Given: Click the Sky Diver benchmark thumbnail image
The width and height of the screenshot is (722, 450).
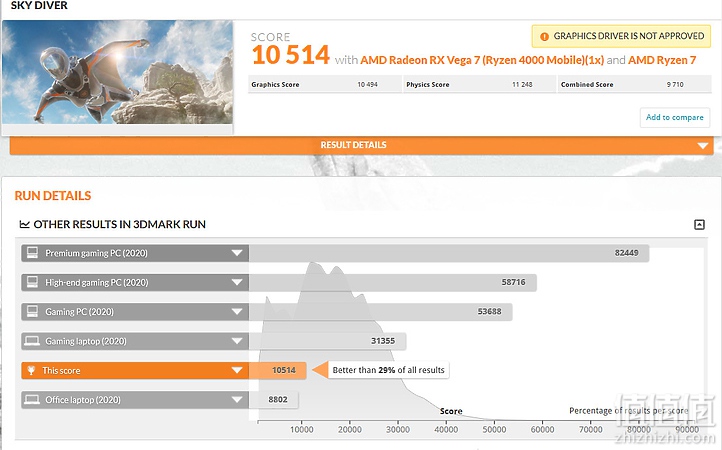Looking at the screenshot, I should tap(117, 72).
